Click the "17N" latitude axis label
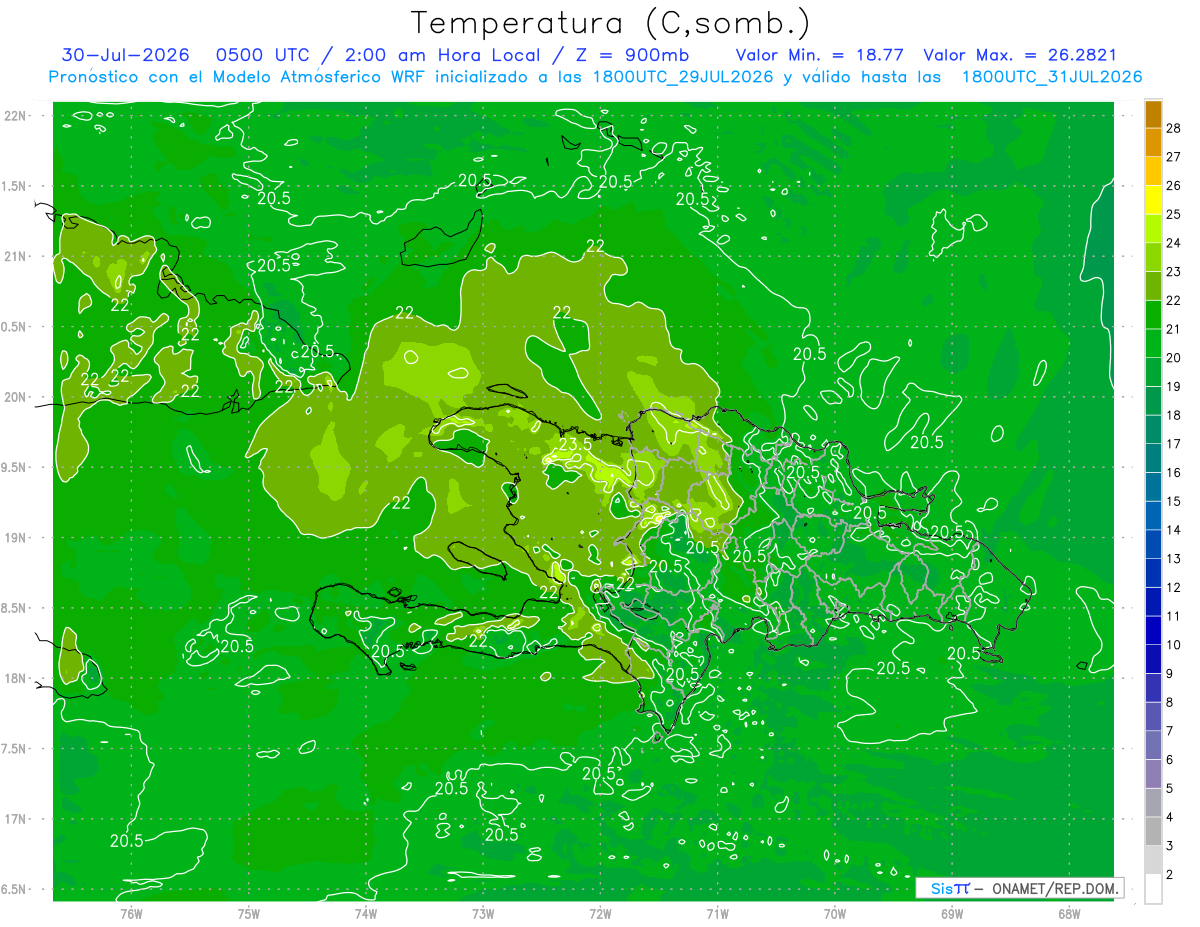 pos(16,819)
